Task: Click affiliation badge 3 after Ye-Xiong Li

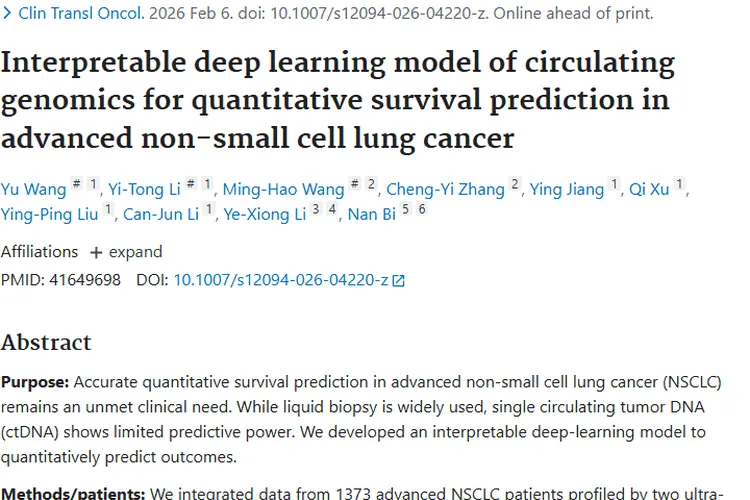Action: coord(315,210)
